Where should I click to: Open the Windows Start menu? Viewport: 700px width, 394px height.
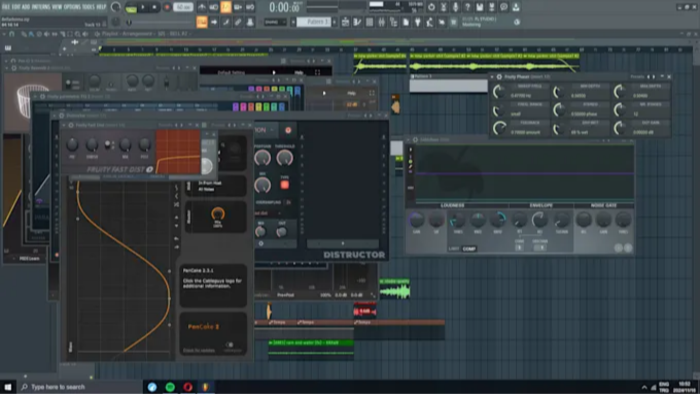point(8,387)
